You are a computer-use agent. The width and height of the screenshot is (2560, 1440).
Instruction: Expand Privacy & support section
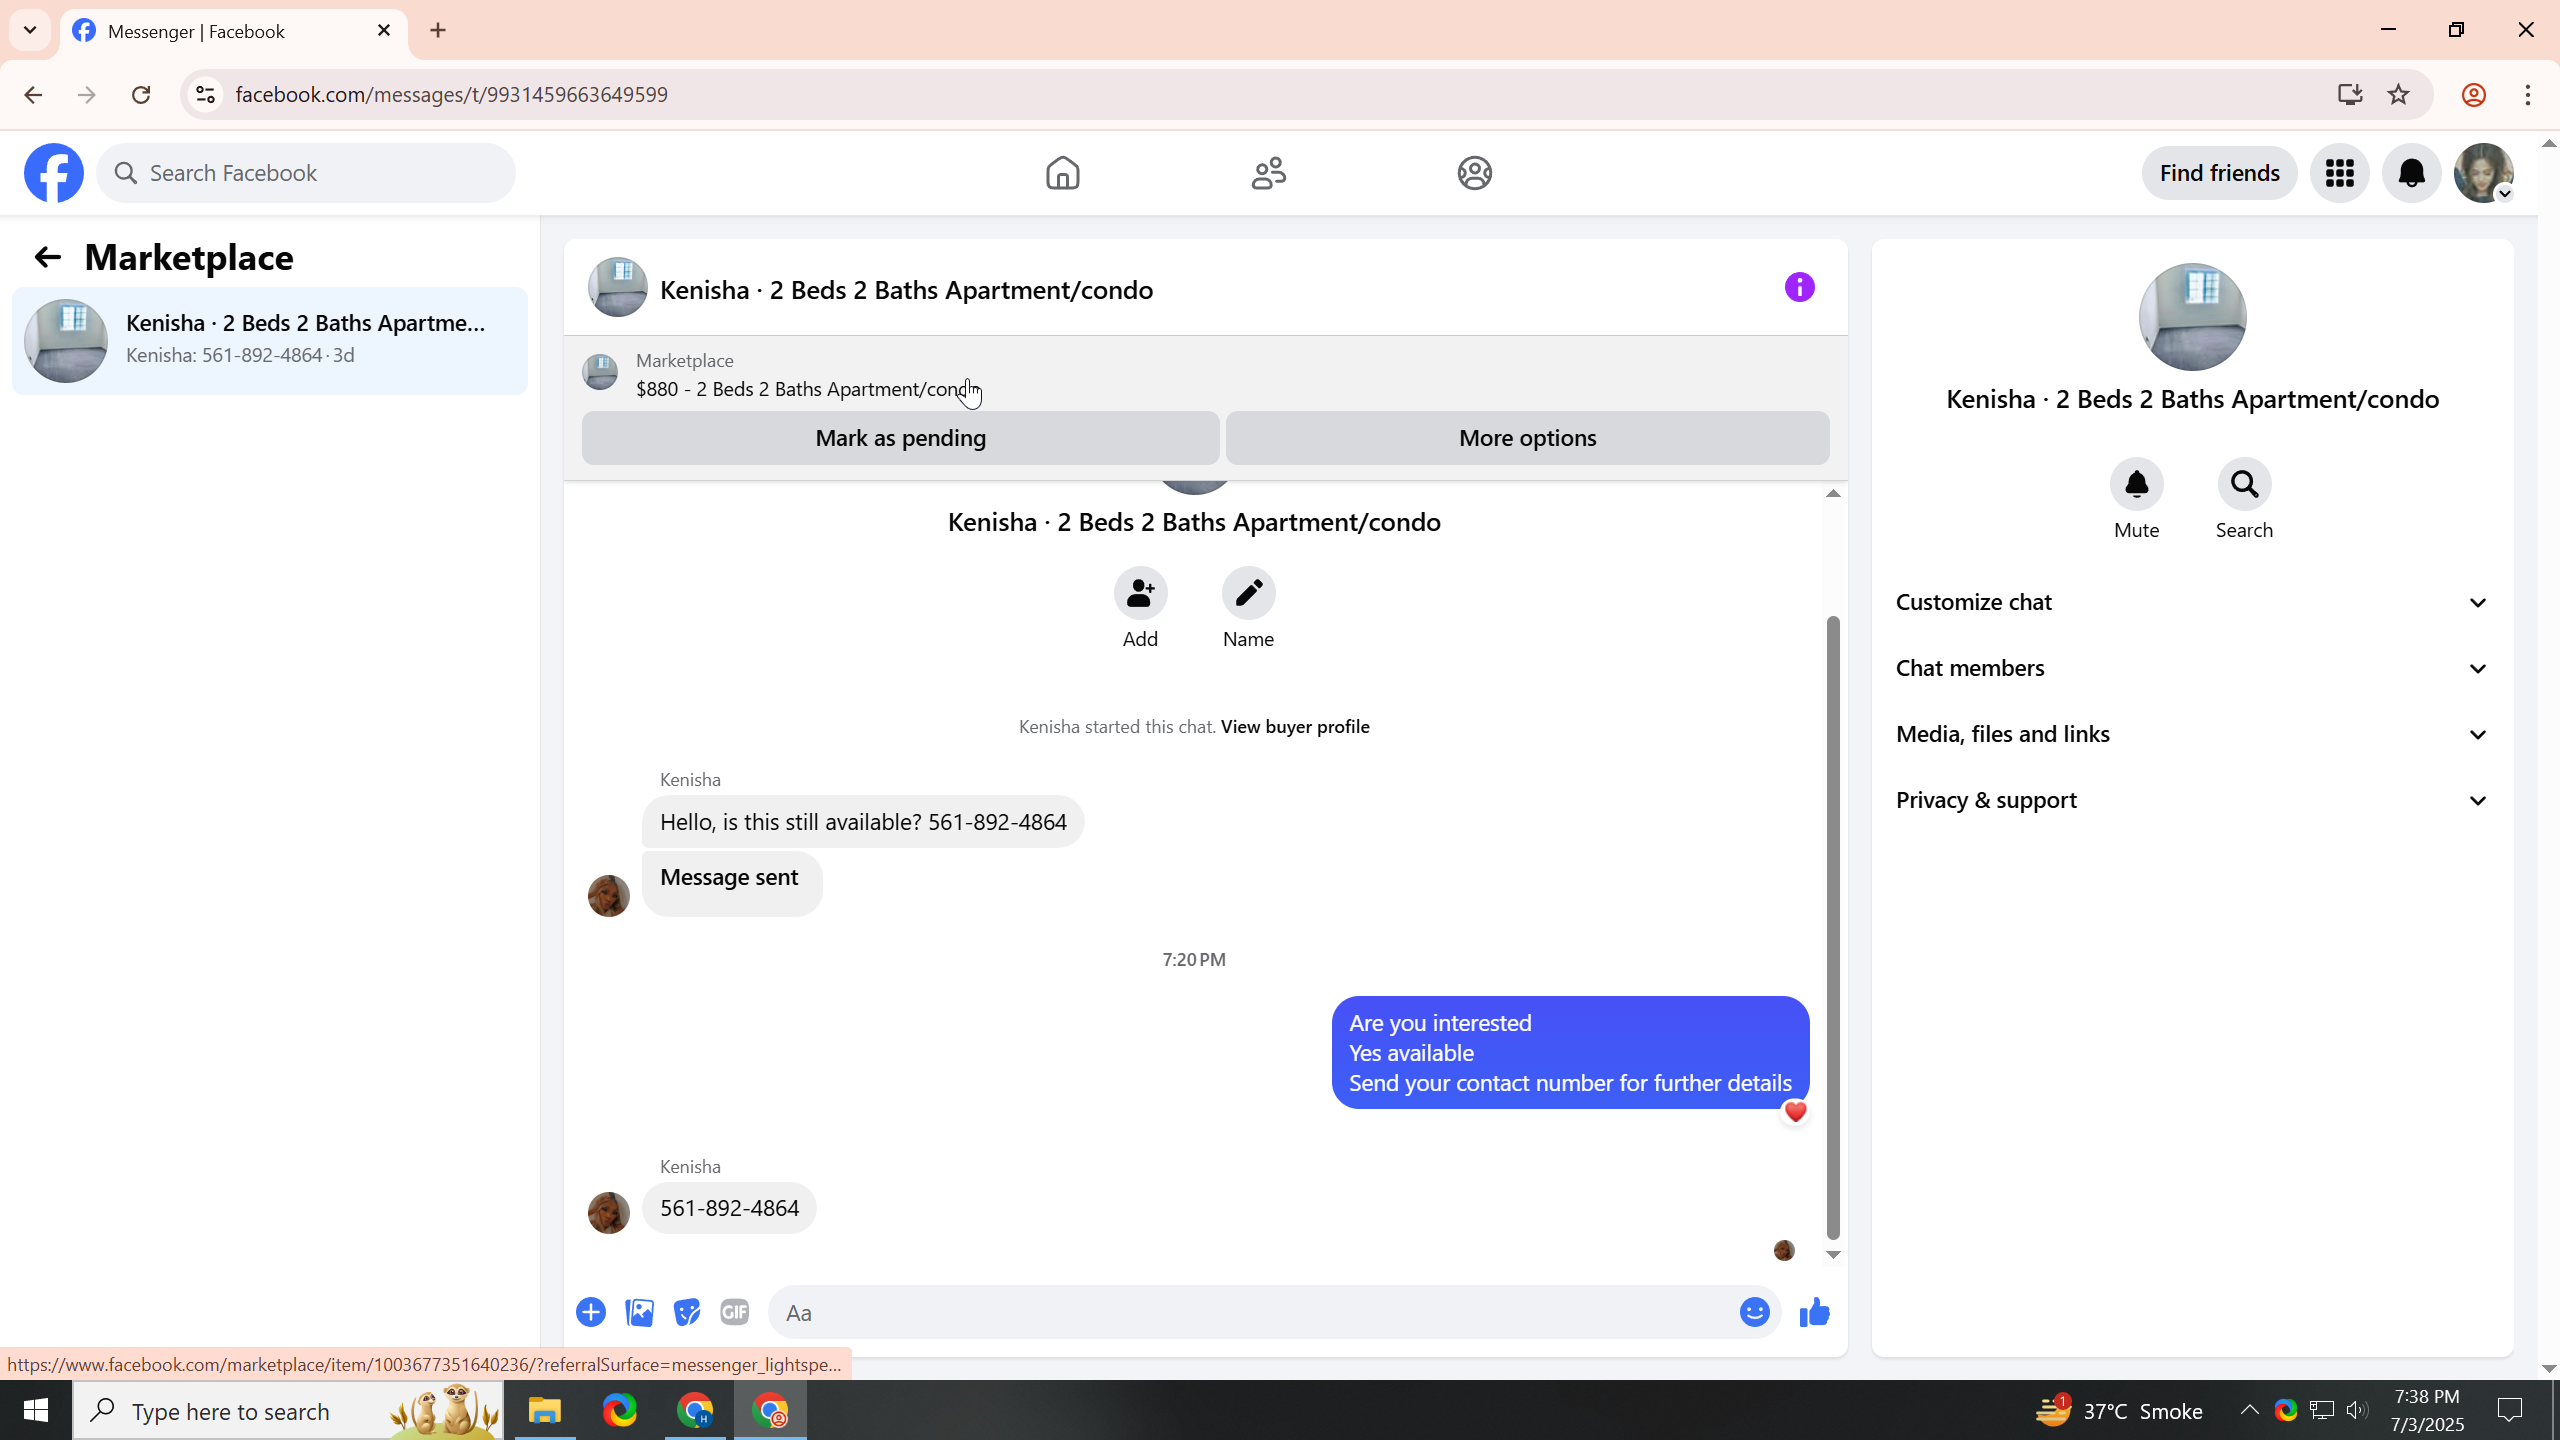(x=2191, y=800)
